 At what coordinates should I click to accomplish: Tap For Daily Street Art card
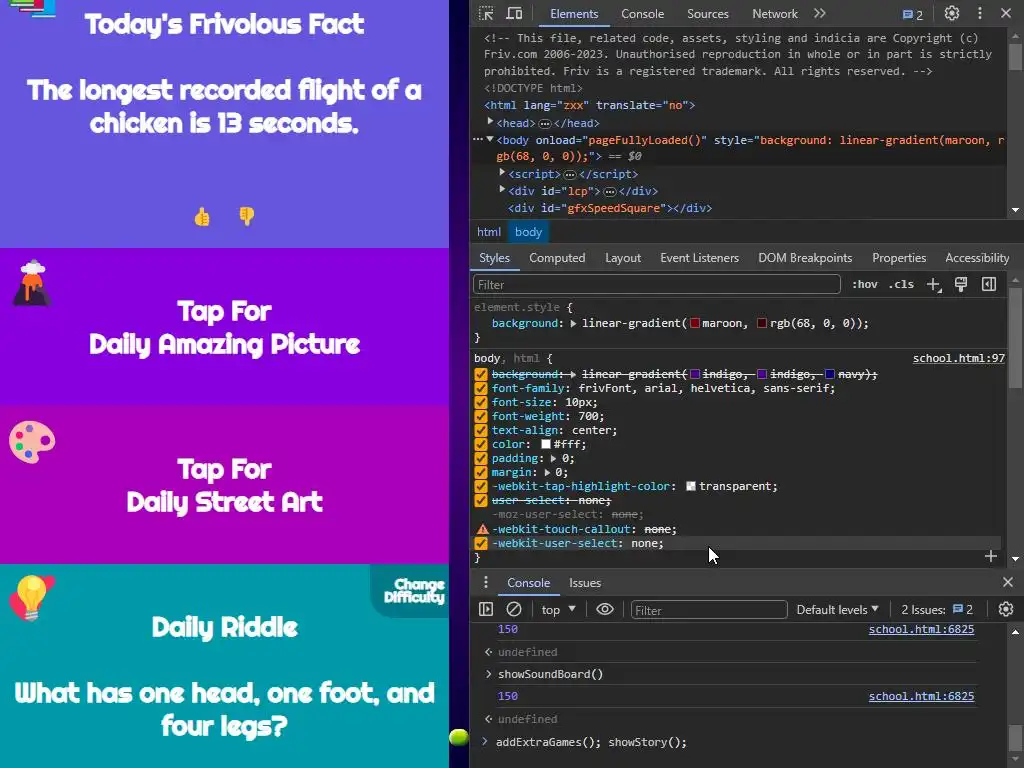(224, 485)
